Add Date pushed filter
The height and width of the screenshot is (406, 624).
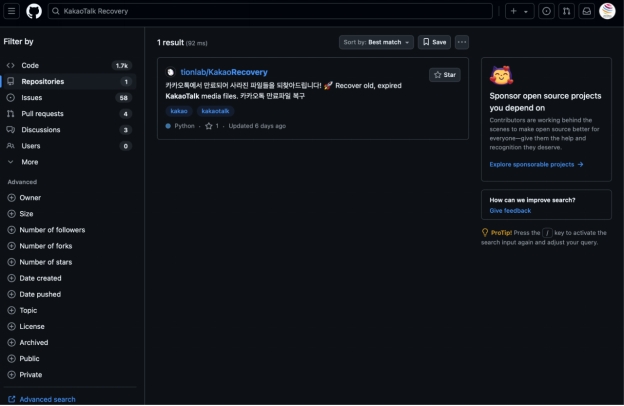[34, 295]
